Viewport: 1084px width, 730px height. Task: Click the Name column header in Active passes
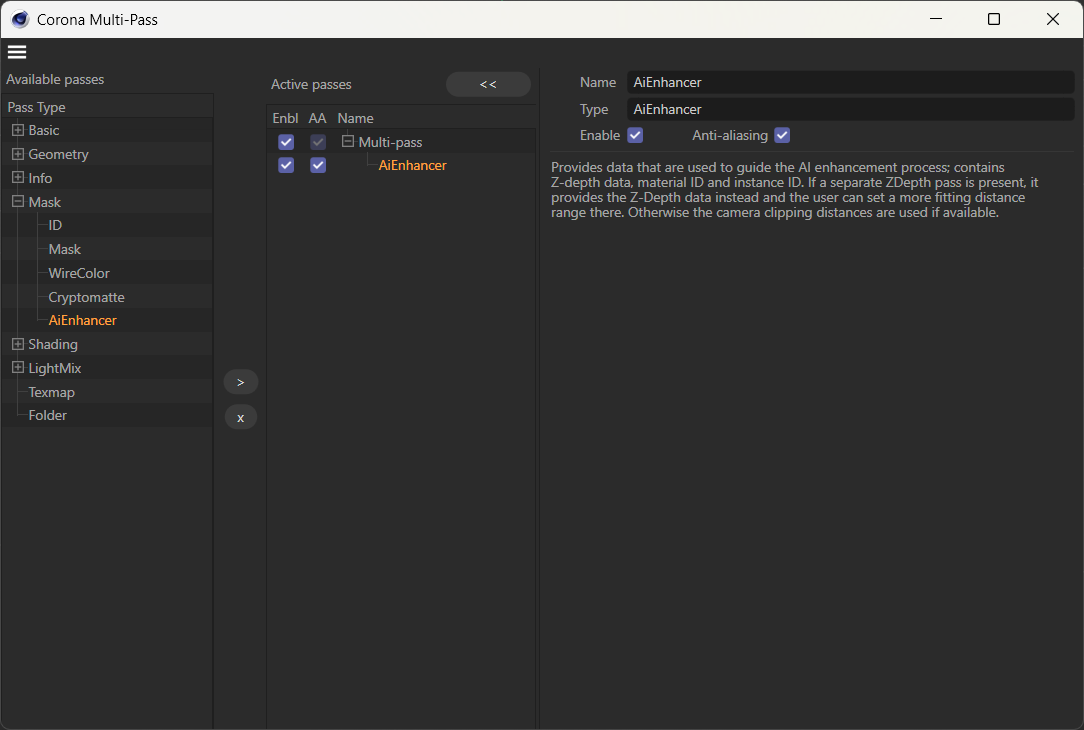point(355,118)
